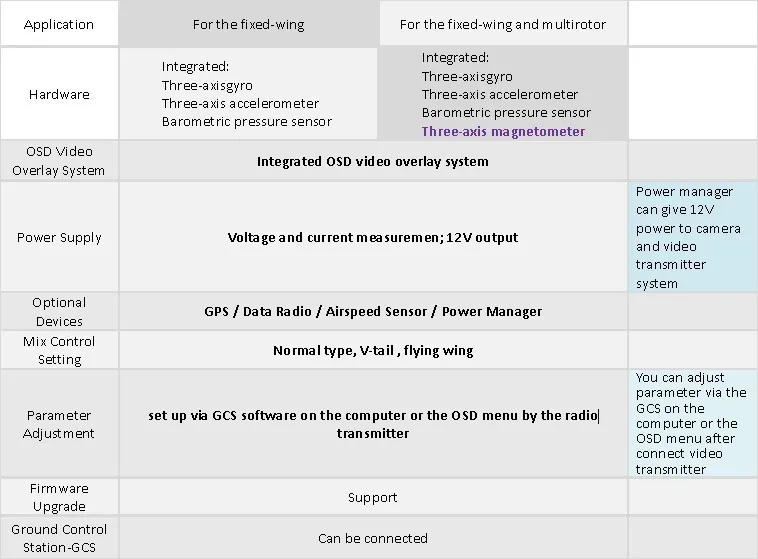Click the 'Can be connected' cell
Viewport: 758px width, 559px height.
[x=373, y=538]
